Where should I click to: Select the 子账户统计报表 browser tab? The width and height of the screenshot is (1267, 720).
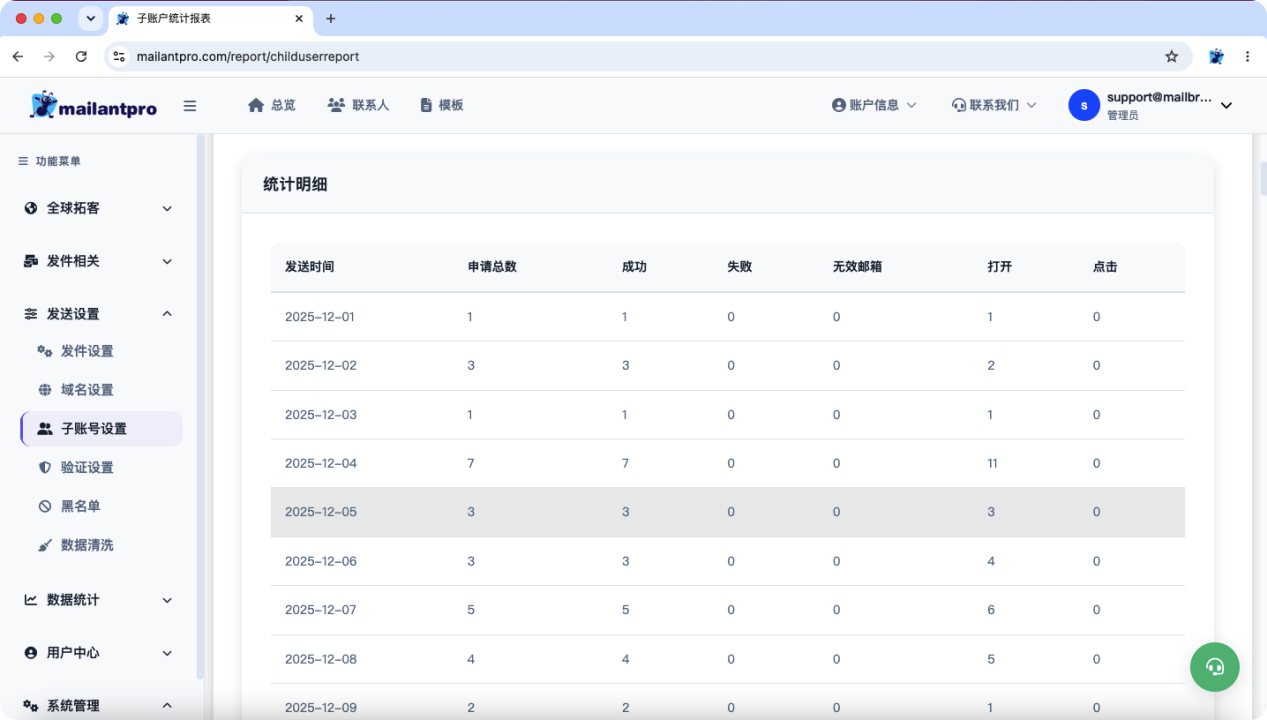click(209, 19)
